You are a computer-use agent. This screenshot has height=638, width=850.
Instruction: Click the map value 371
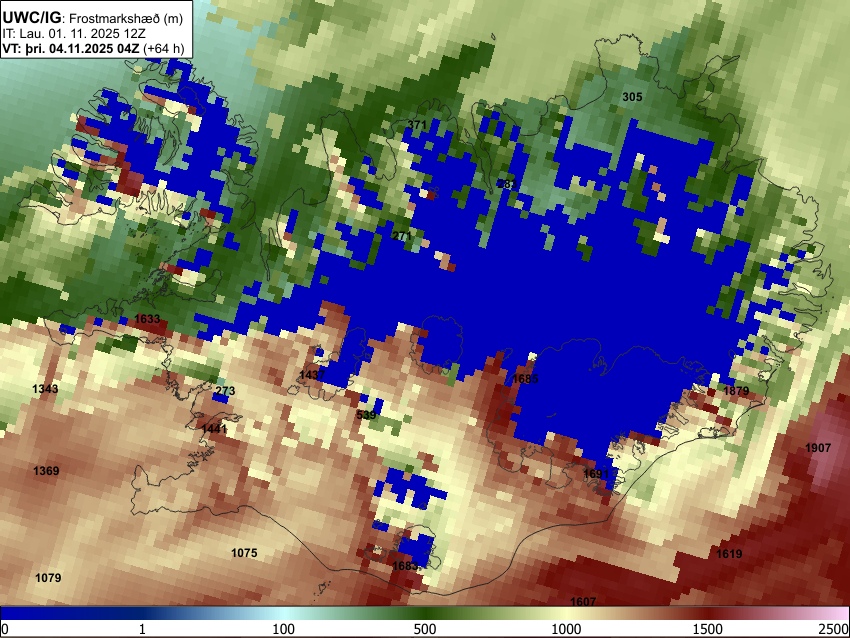pyautogui.click(x=417, y=125)
